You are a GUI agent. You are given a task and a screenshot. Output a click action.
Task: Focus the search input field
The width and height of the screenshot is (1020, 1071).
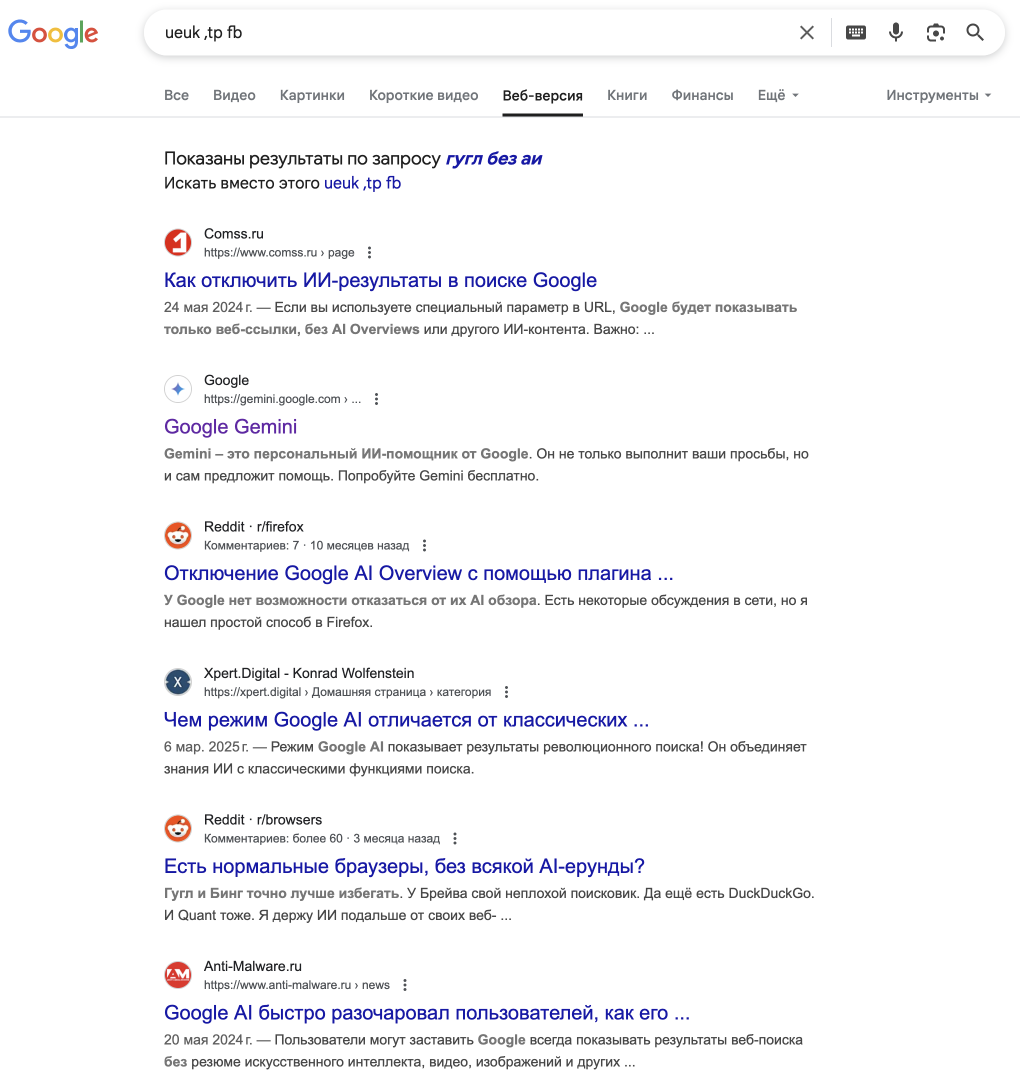click(471, 33)
